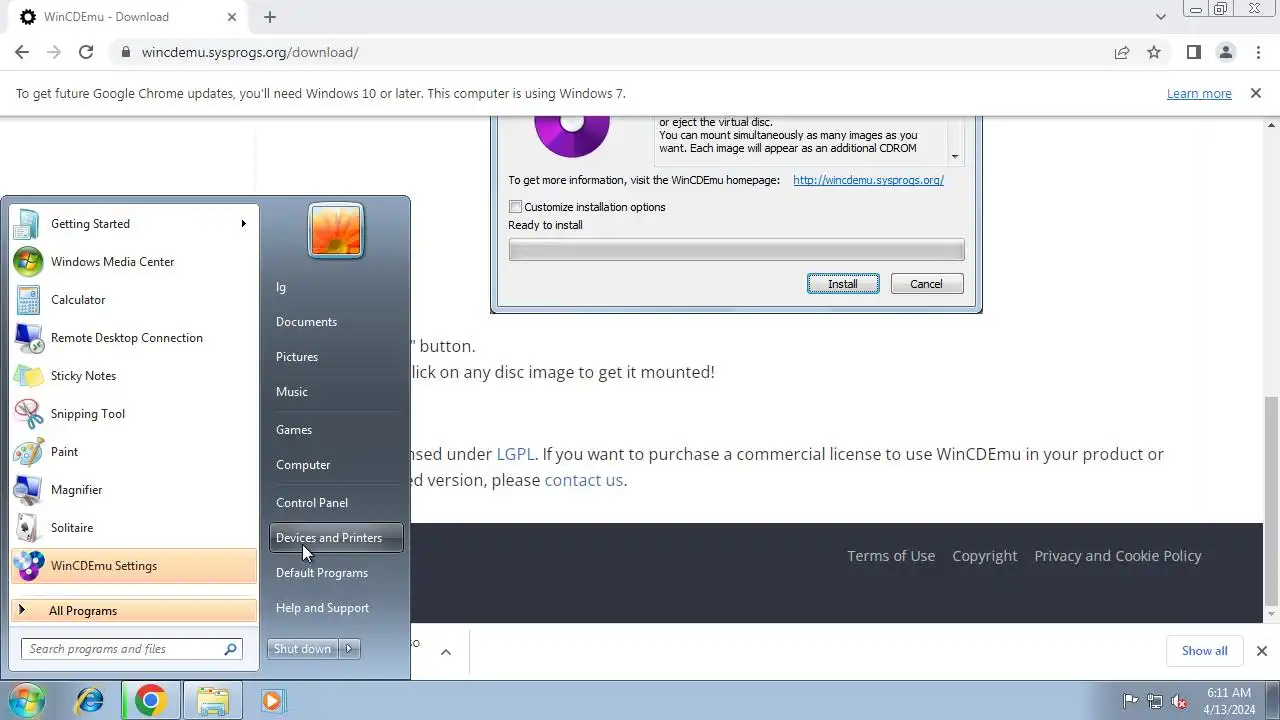The image size is (1280, 720).
Task: Toggle Chrome side panel icon
Action: pyautogui.click(x=1193, y=52)
